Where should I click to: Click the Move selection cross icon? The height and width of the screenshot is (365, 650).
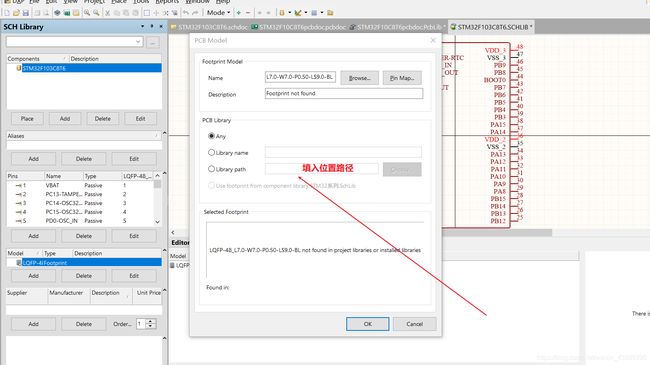[x=156, y=13]
